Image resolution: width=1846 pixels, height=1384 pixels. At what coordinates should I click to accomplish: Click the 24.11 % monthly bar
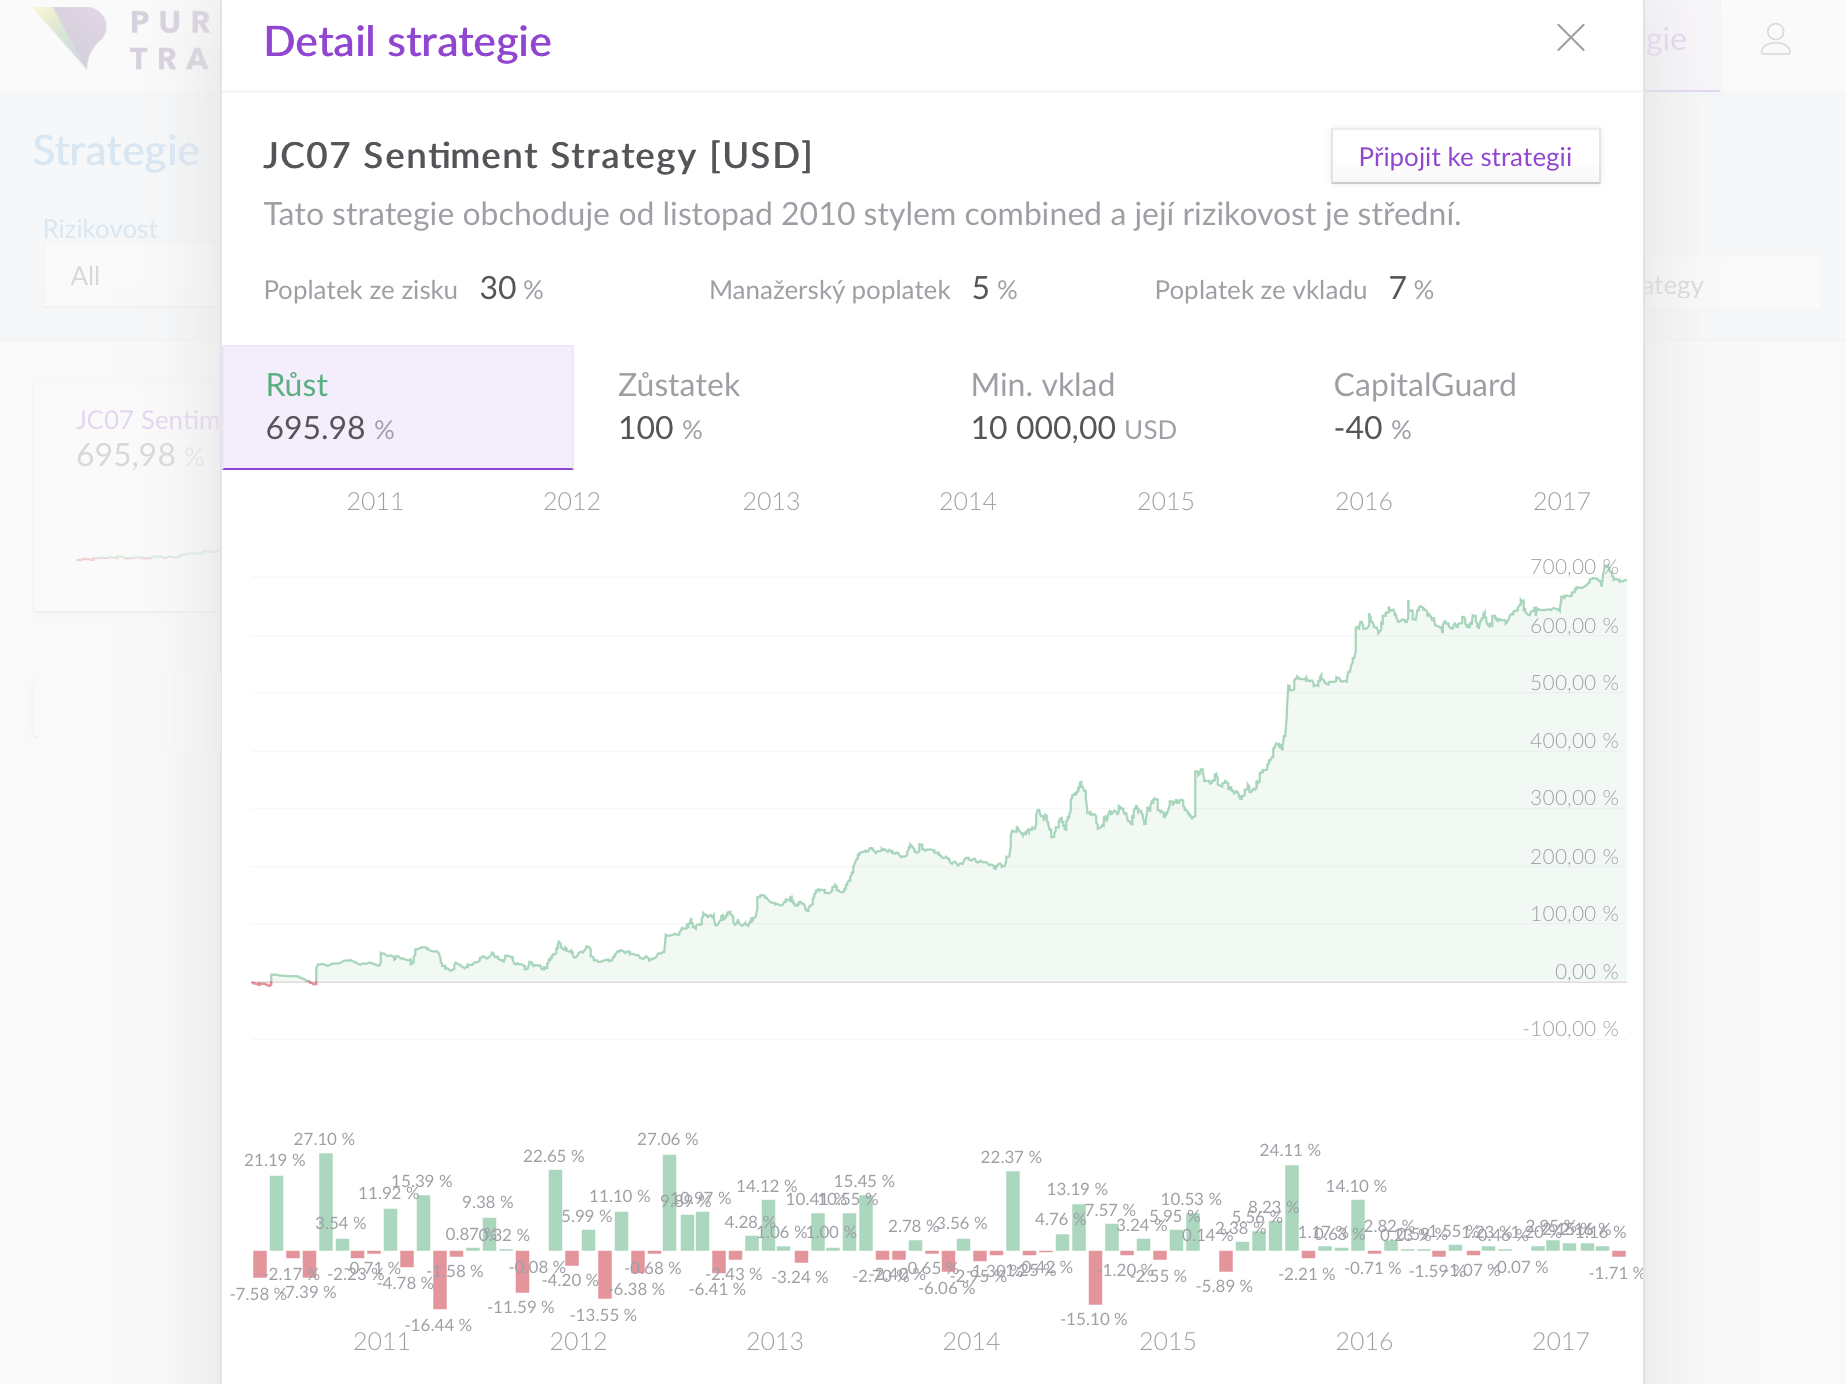(x=1292, y=1207)
